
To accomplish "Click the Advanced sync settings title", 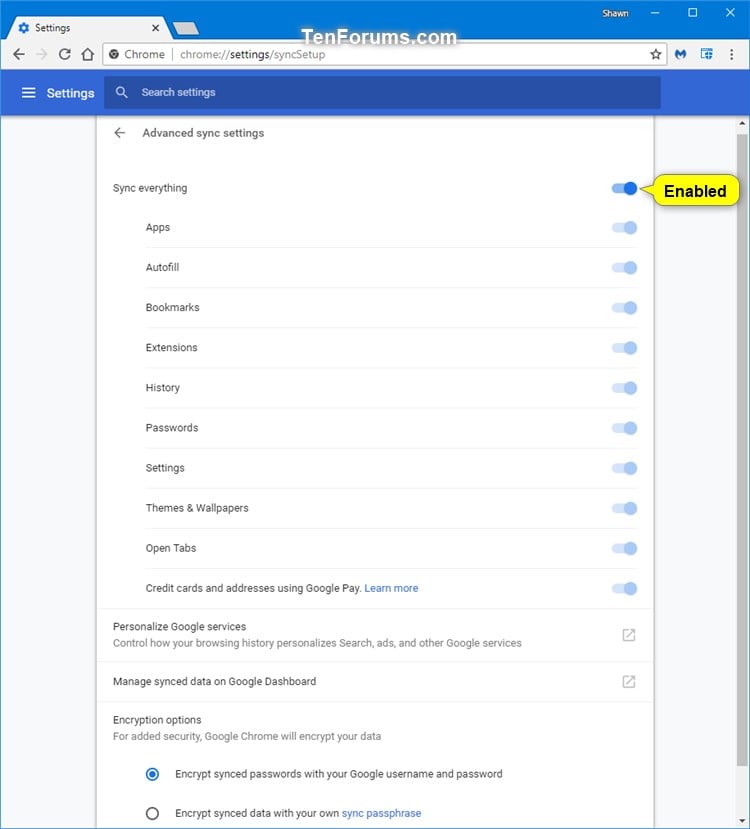I will (x=203, y=133).
